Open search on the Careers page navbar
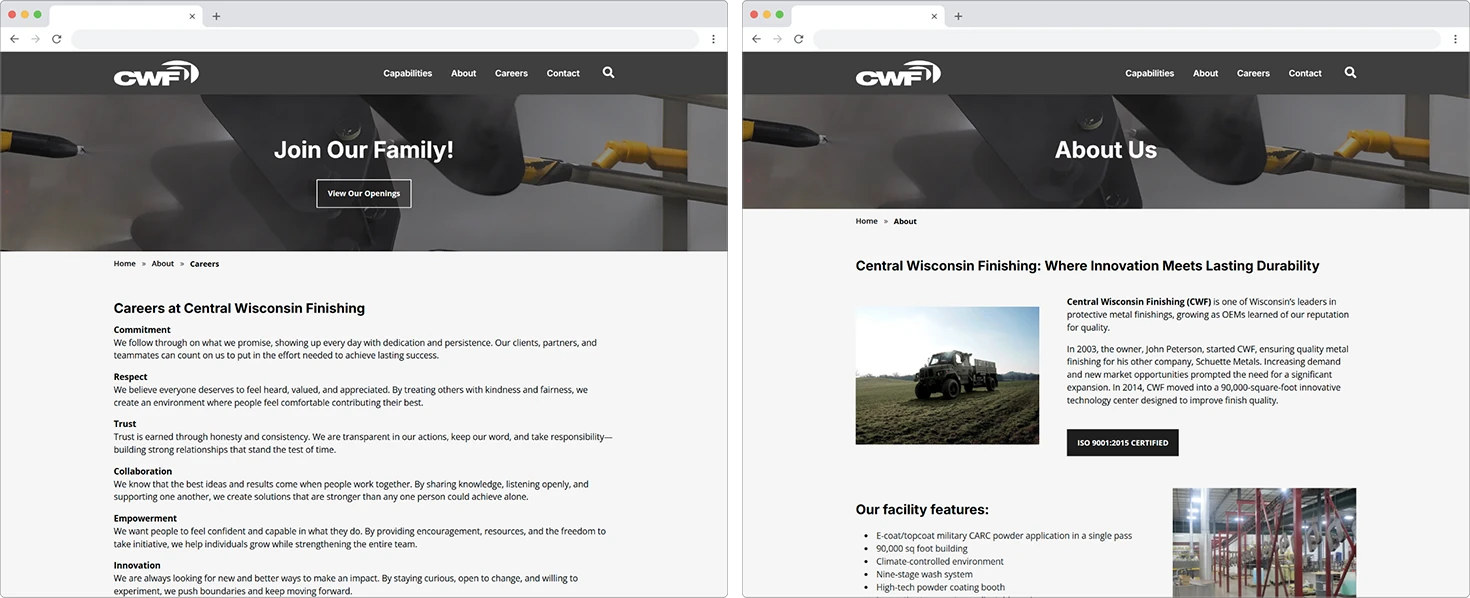The image size is (1470, 598). click(608, 72)
